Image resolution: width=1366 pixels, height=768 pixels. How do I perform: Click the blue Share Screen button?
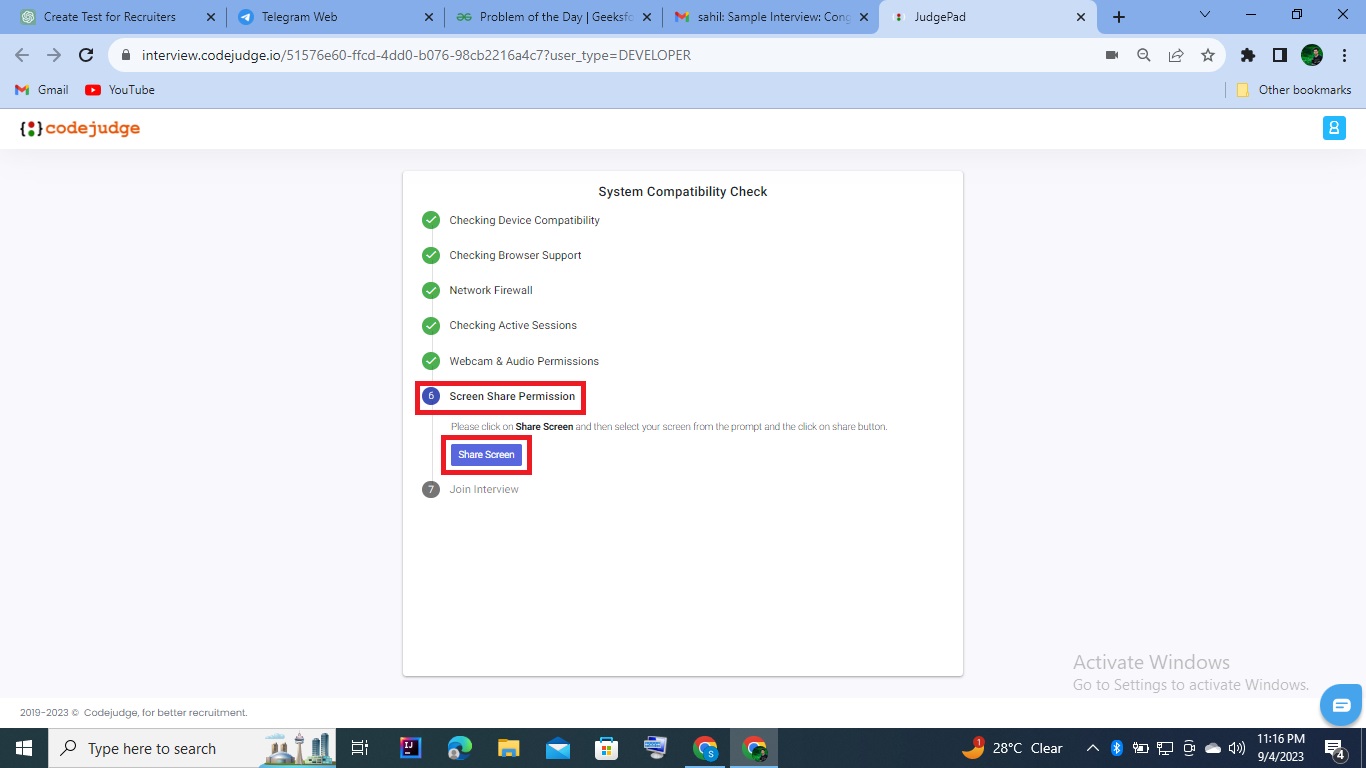486,455
